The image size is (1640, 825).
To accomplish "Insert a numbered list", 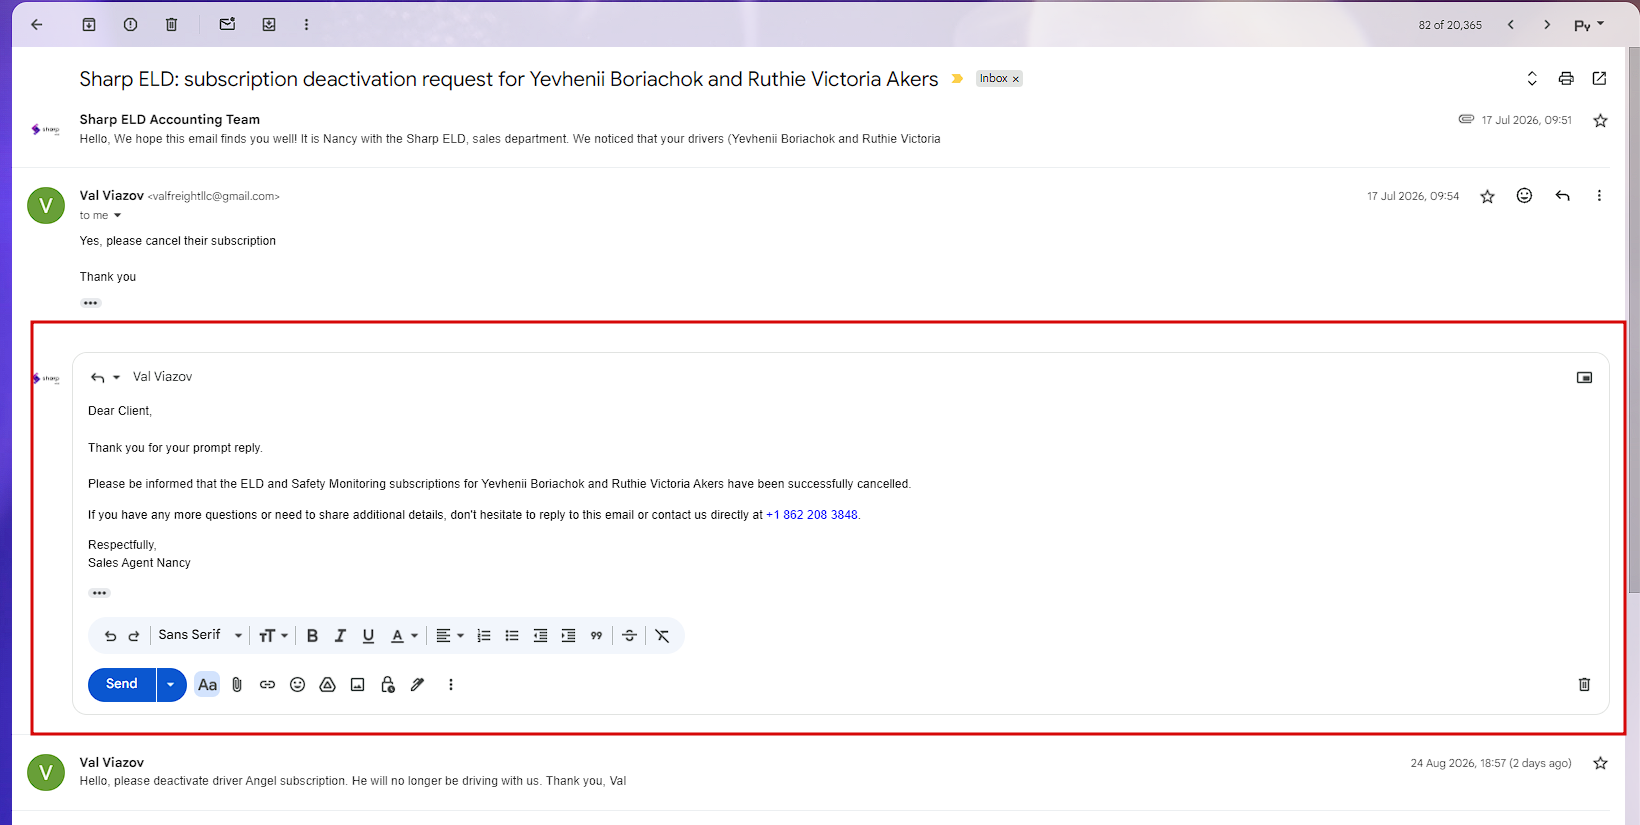I will tap(484, 636).
